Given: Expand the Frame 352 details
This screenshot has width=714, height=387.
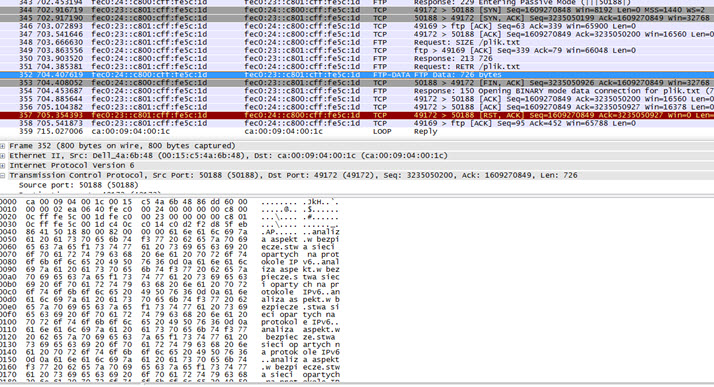Looking at the screenshot, I should tap(3, 146).
